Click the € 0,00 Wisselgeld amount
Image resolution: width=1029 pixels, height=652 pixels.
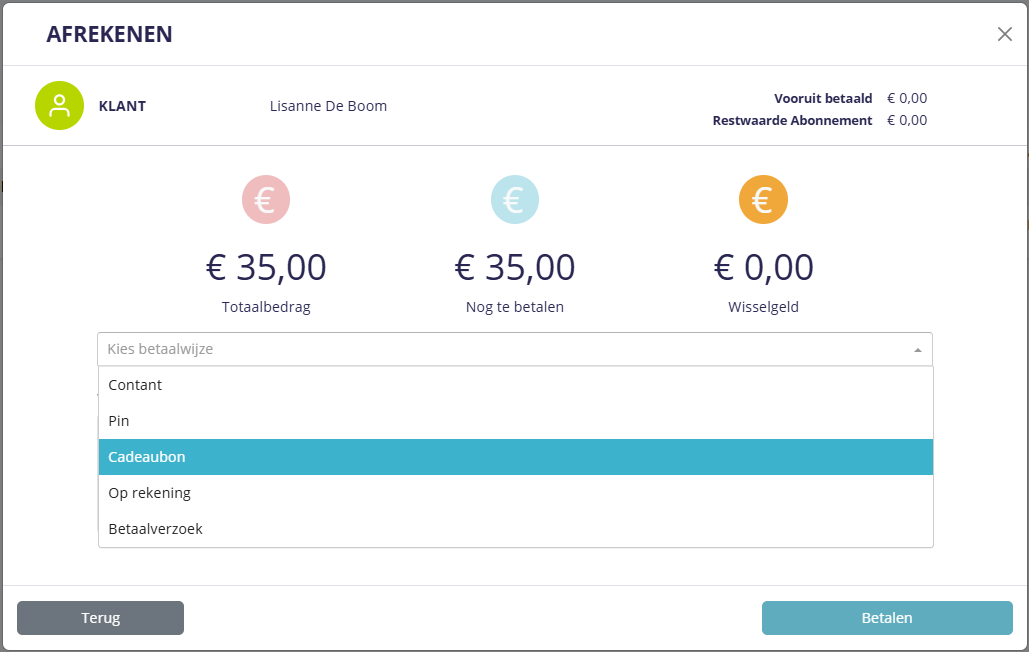pos(763,268)
